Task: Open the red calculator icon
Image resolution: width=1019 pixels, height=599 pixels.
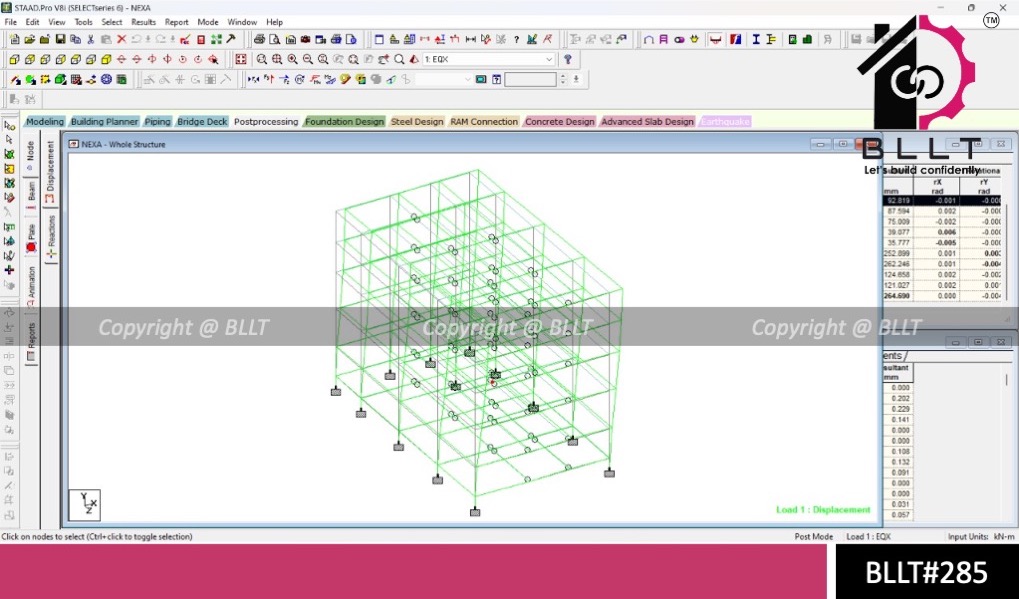Action: (x=201, y=39)
